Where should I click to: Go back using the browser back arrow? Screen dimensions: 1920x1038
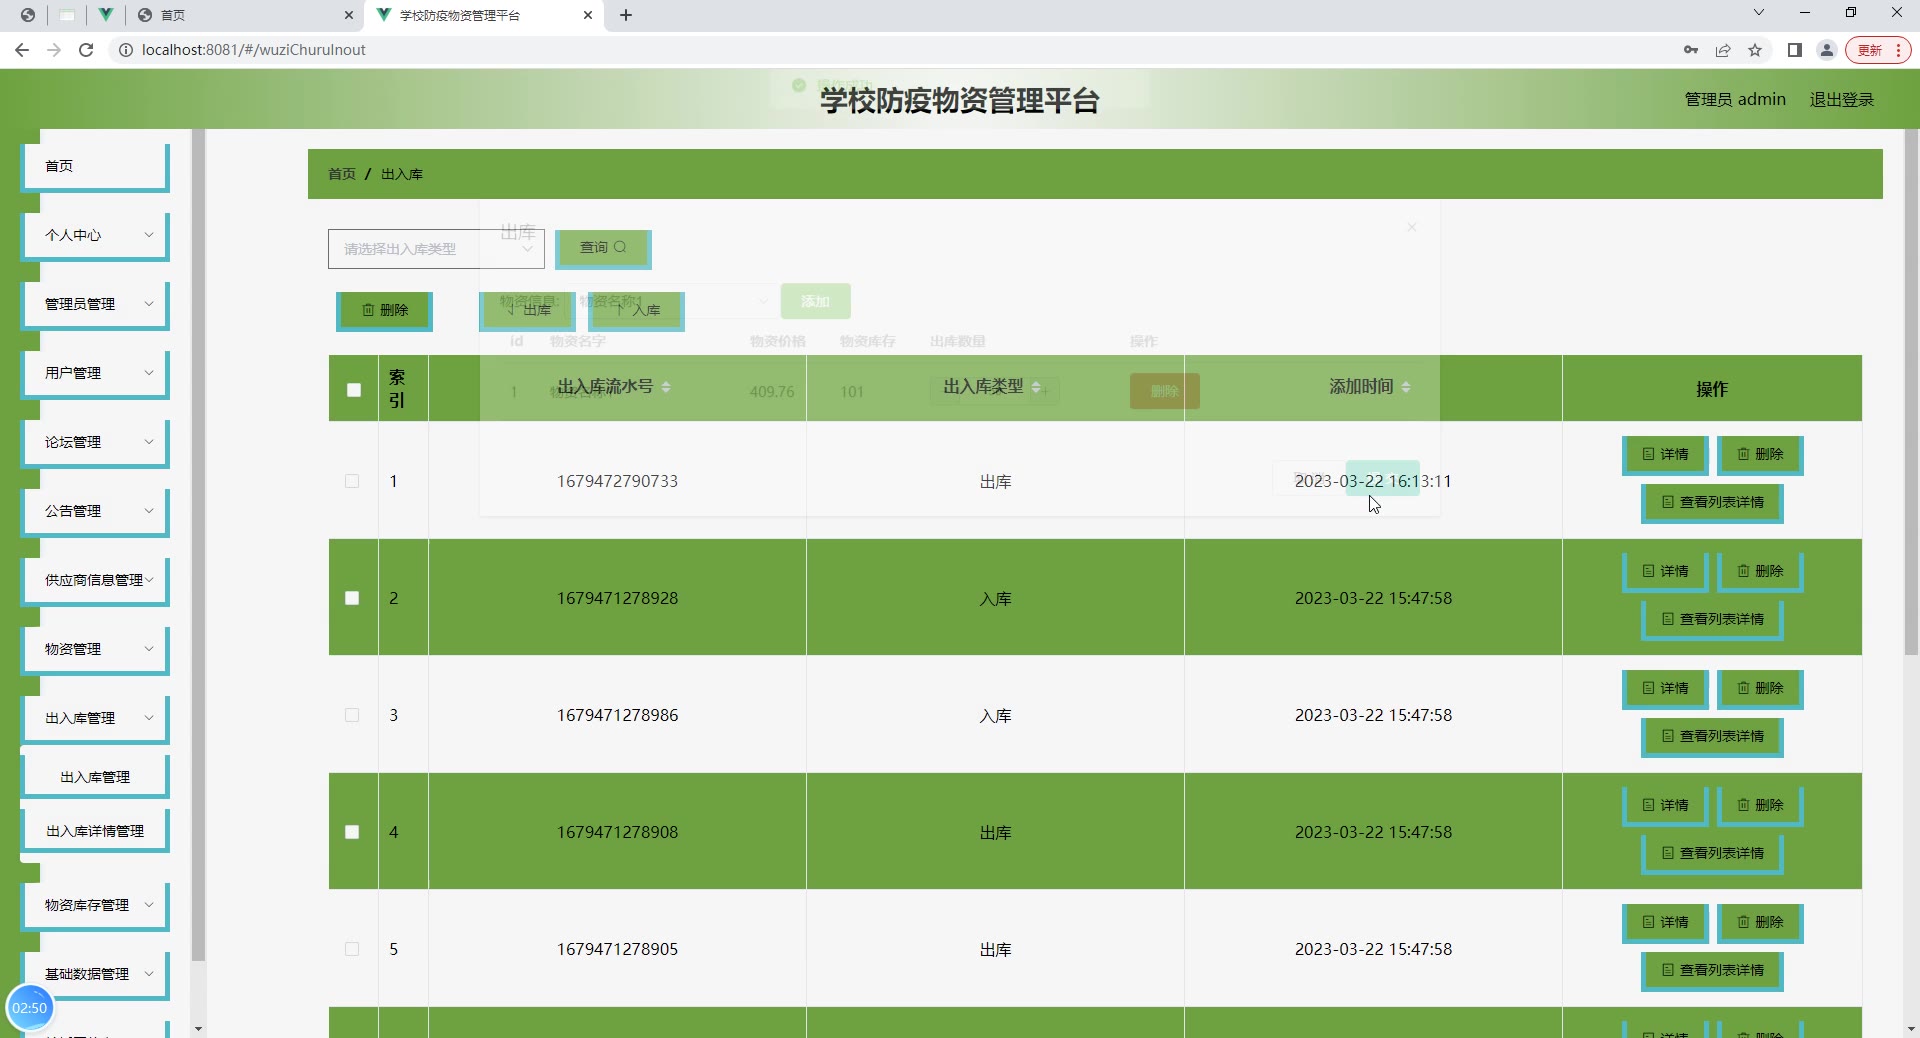[x=22, y=50]
